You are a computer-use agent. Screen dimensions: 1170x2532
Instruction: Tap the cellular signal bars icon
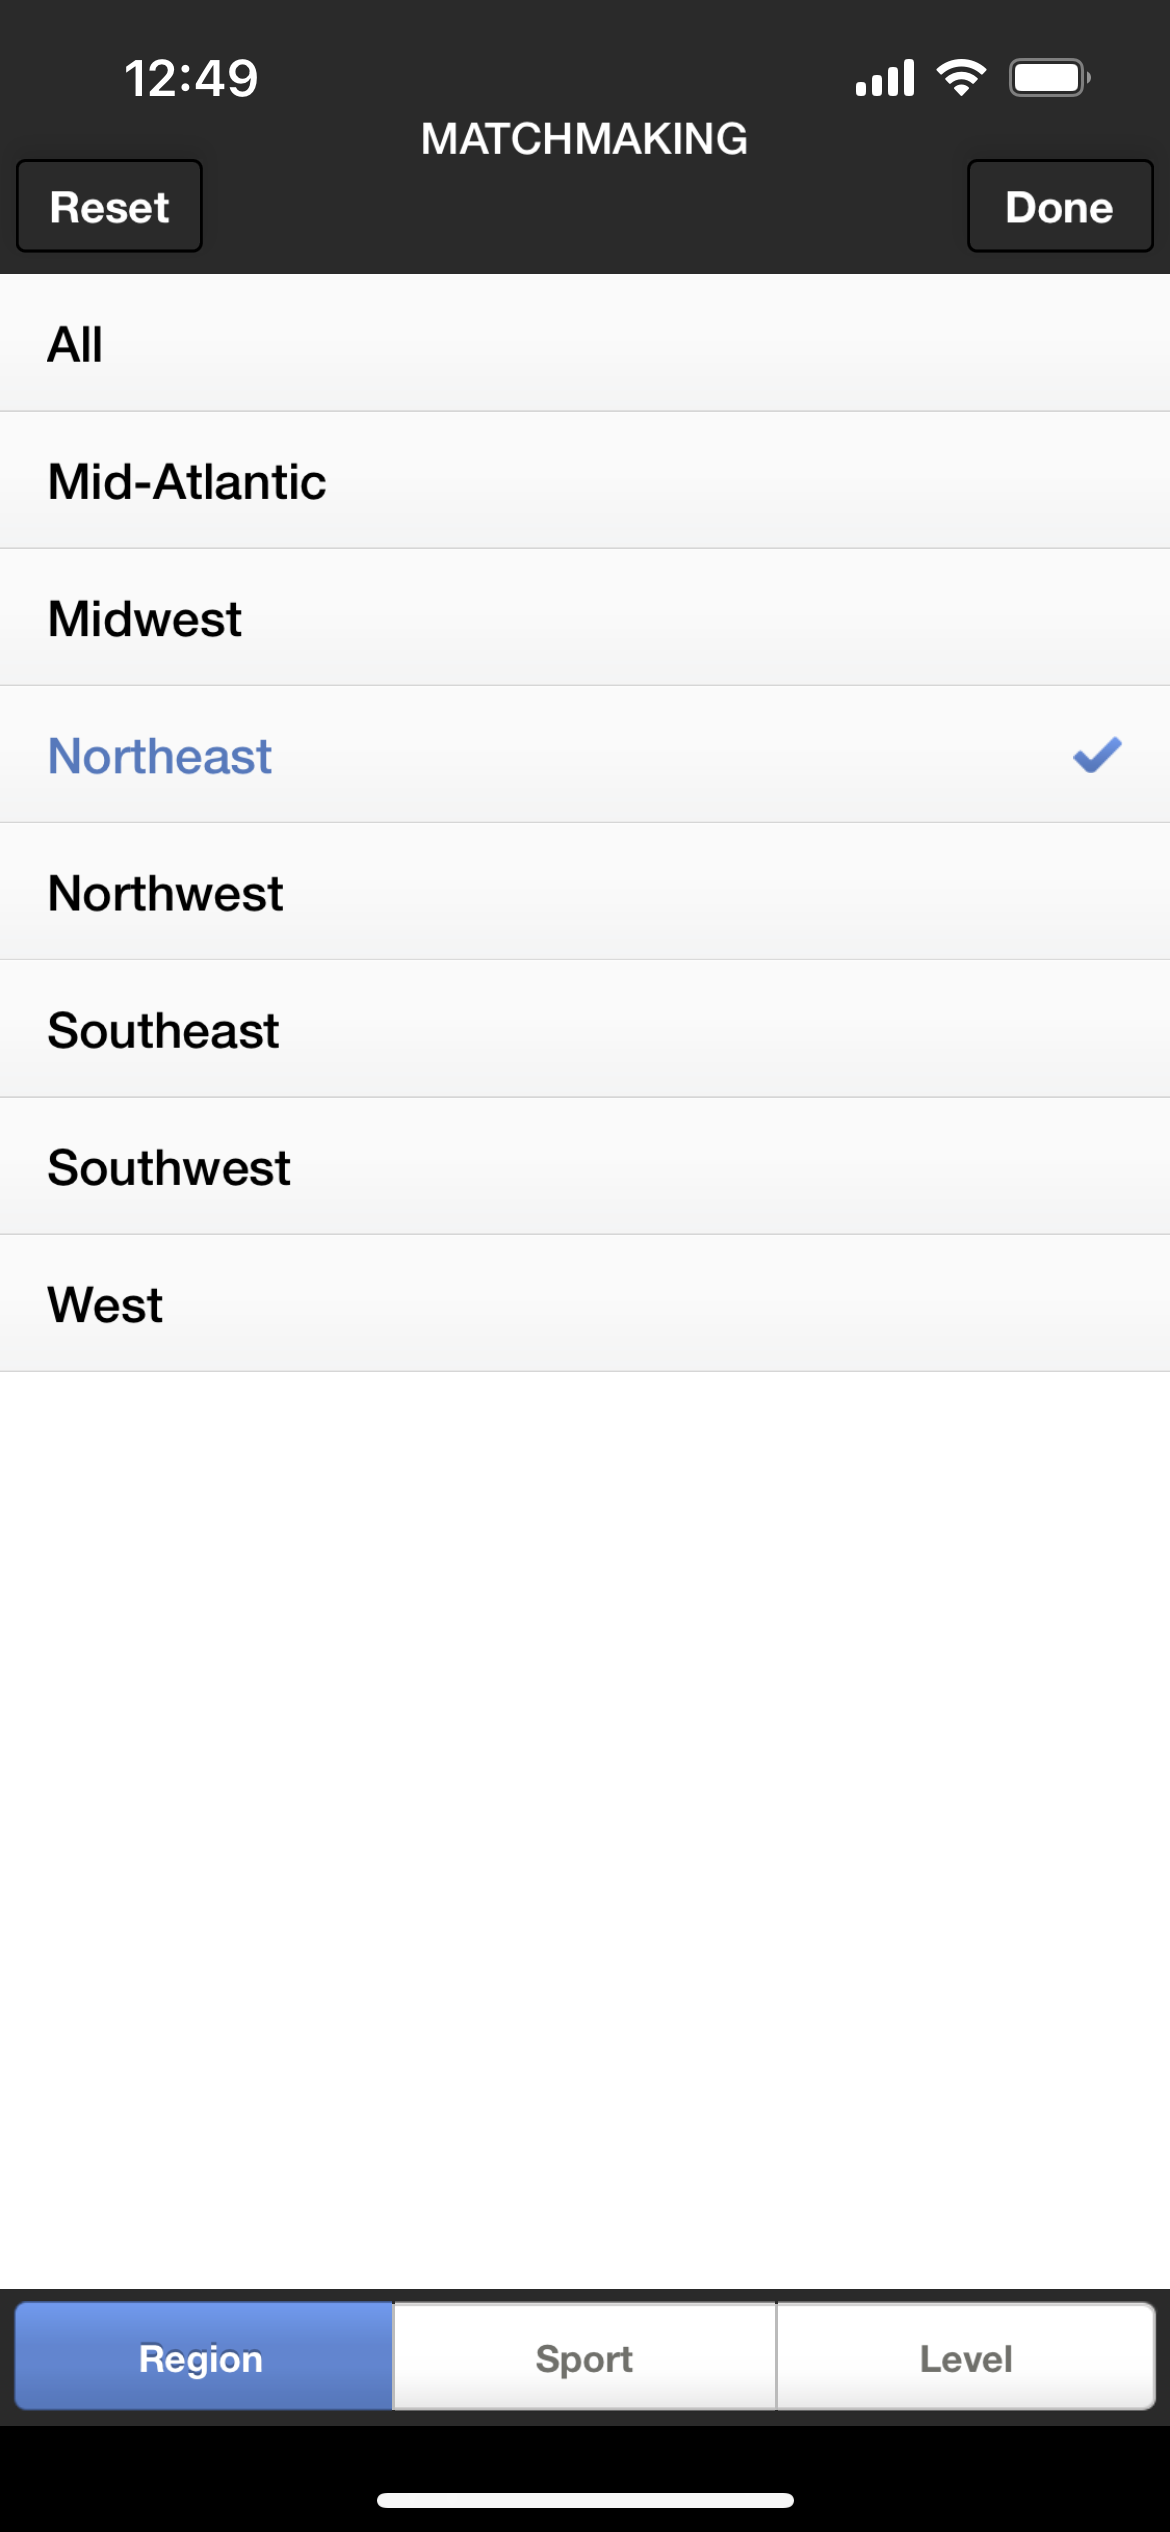(885, 78)
